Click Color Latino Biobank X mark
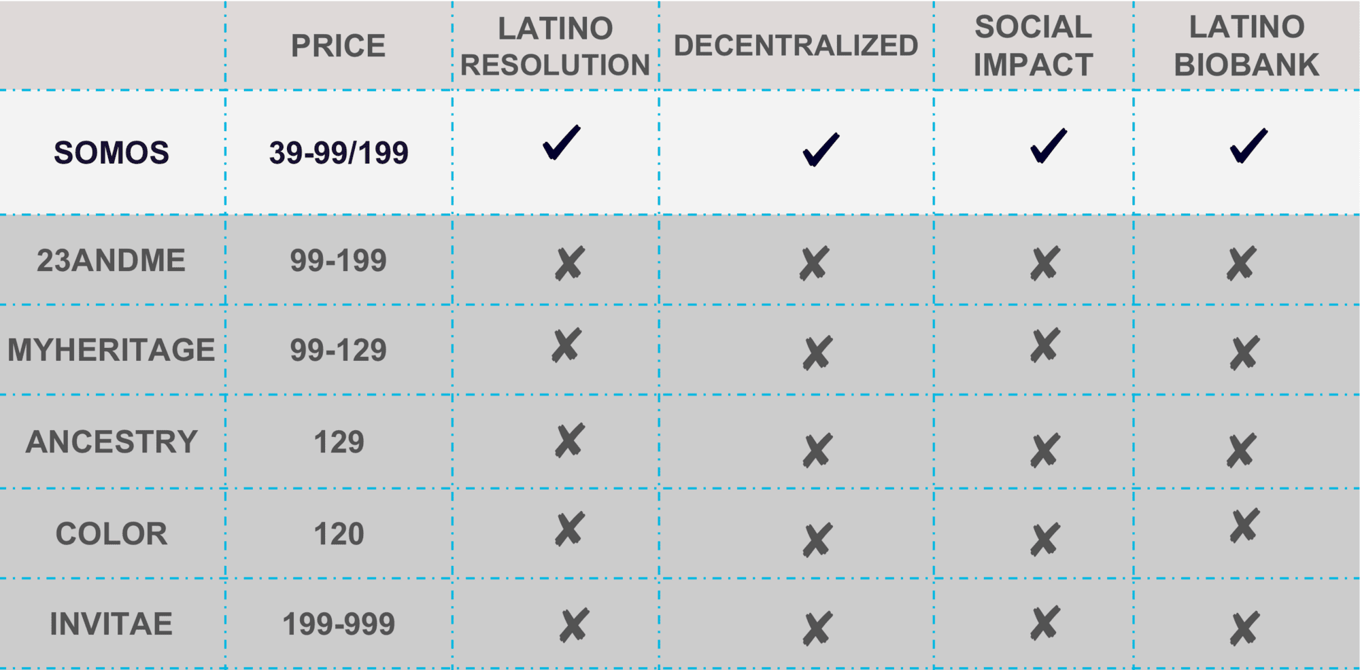1360x670 pixels. (x=1244, y=526)
